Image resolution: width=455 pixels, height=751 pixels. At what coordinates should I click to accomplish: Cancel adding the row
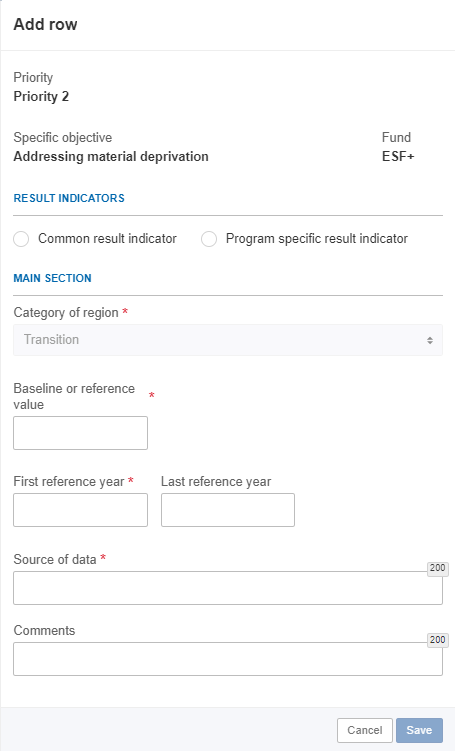click(365, 730)
